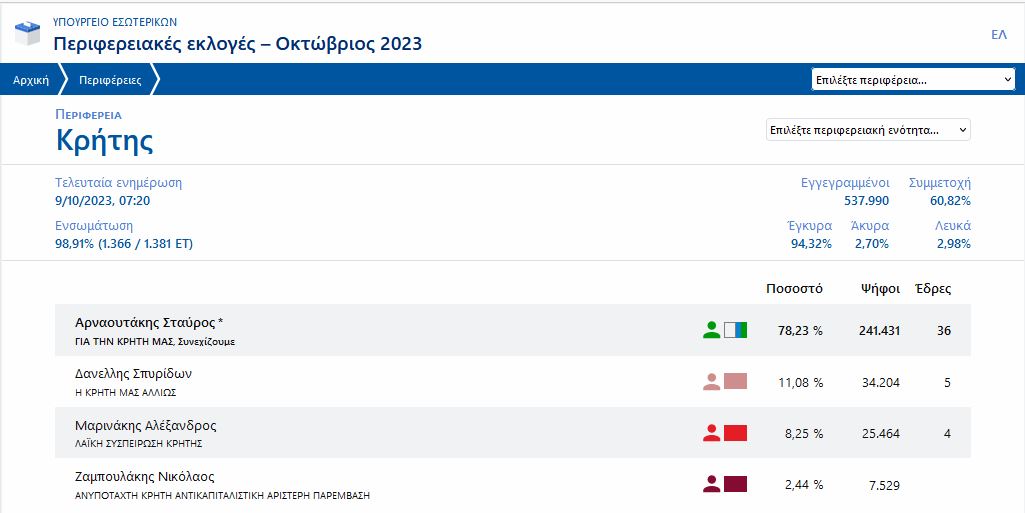Select candidate Ζαμπουλάκης Νικόλαος
The width and height of the screenshot is (1025, 513).
(x=144, y=477)
